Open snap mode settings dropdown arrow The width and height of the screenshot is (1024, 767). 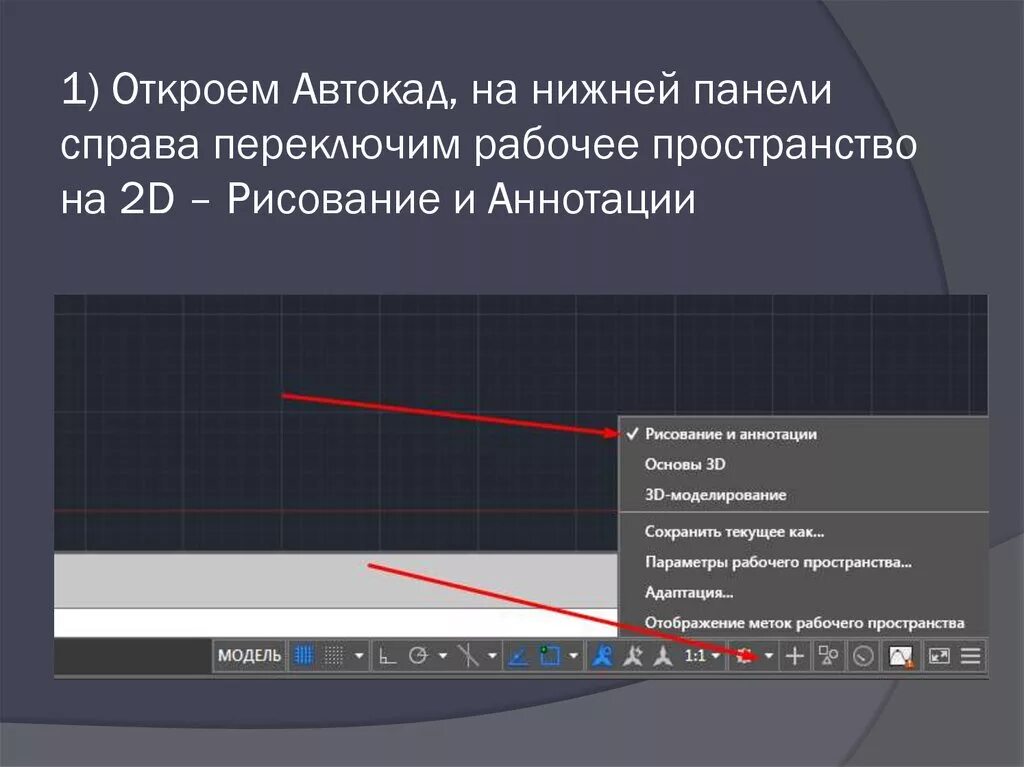[x=359, y=655]
